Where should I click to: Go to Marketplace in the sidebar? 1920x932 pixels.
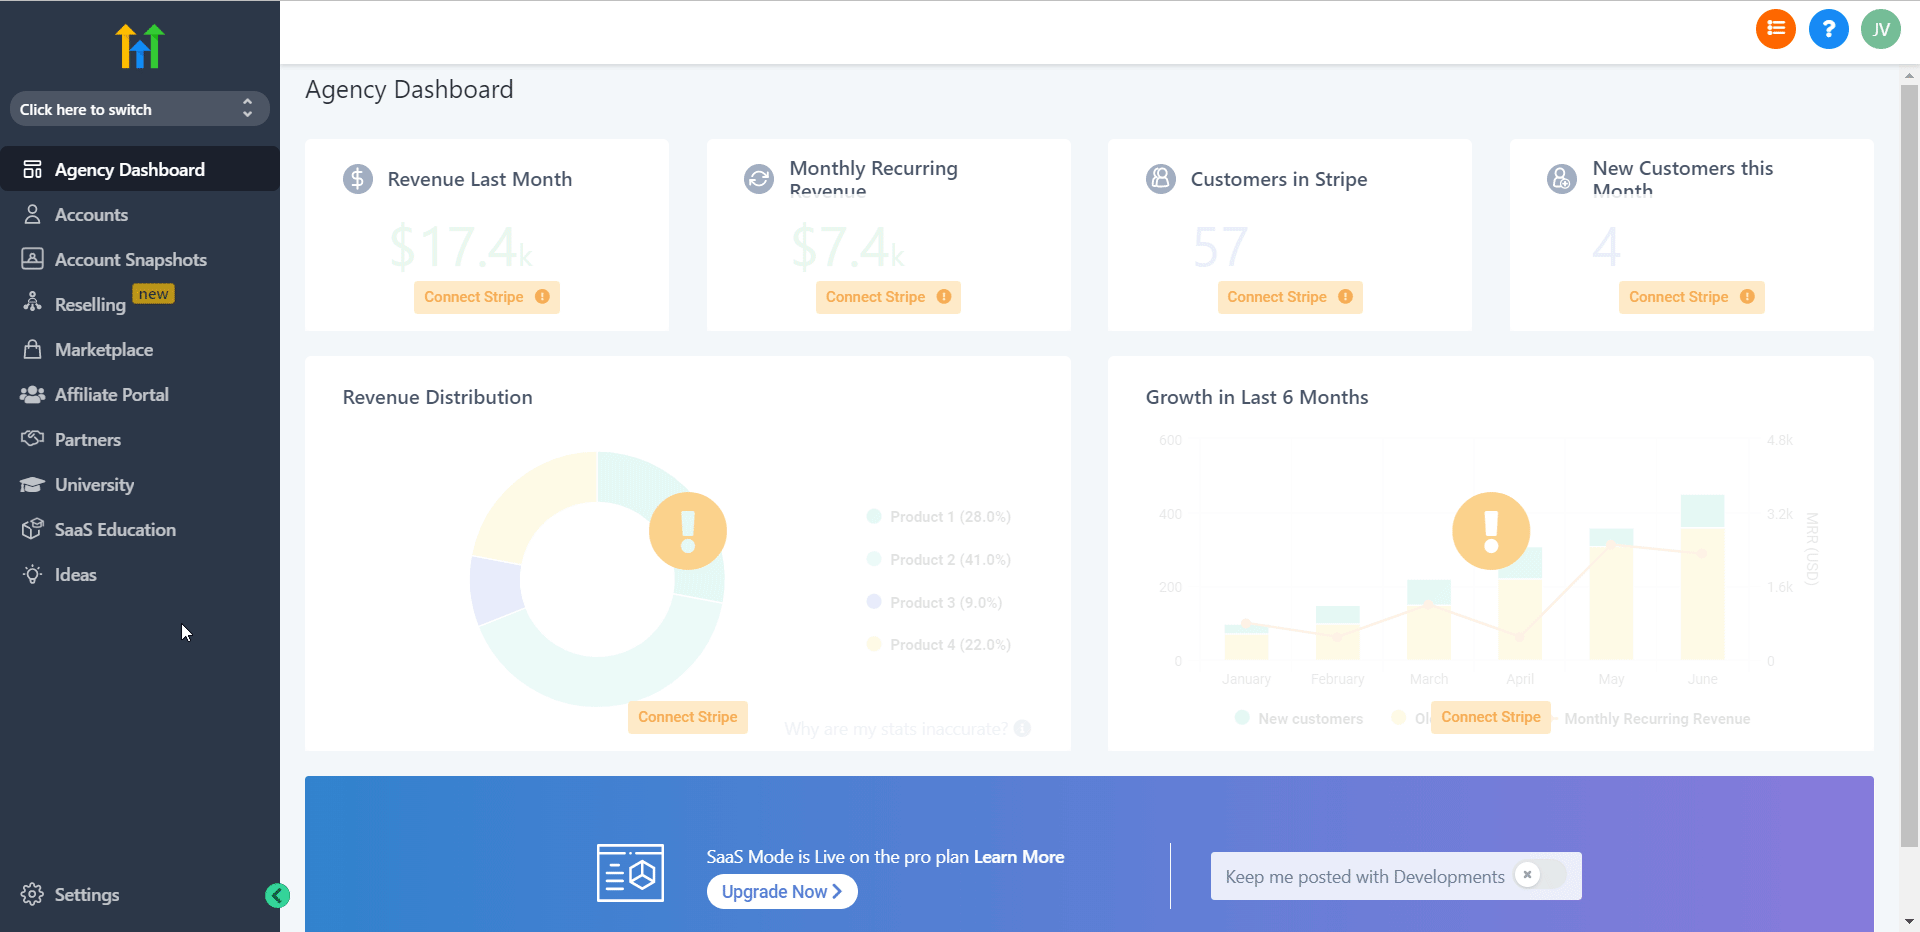click(104, 350)
